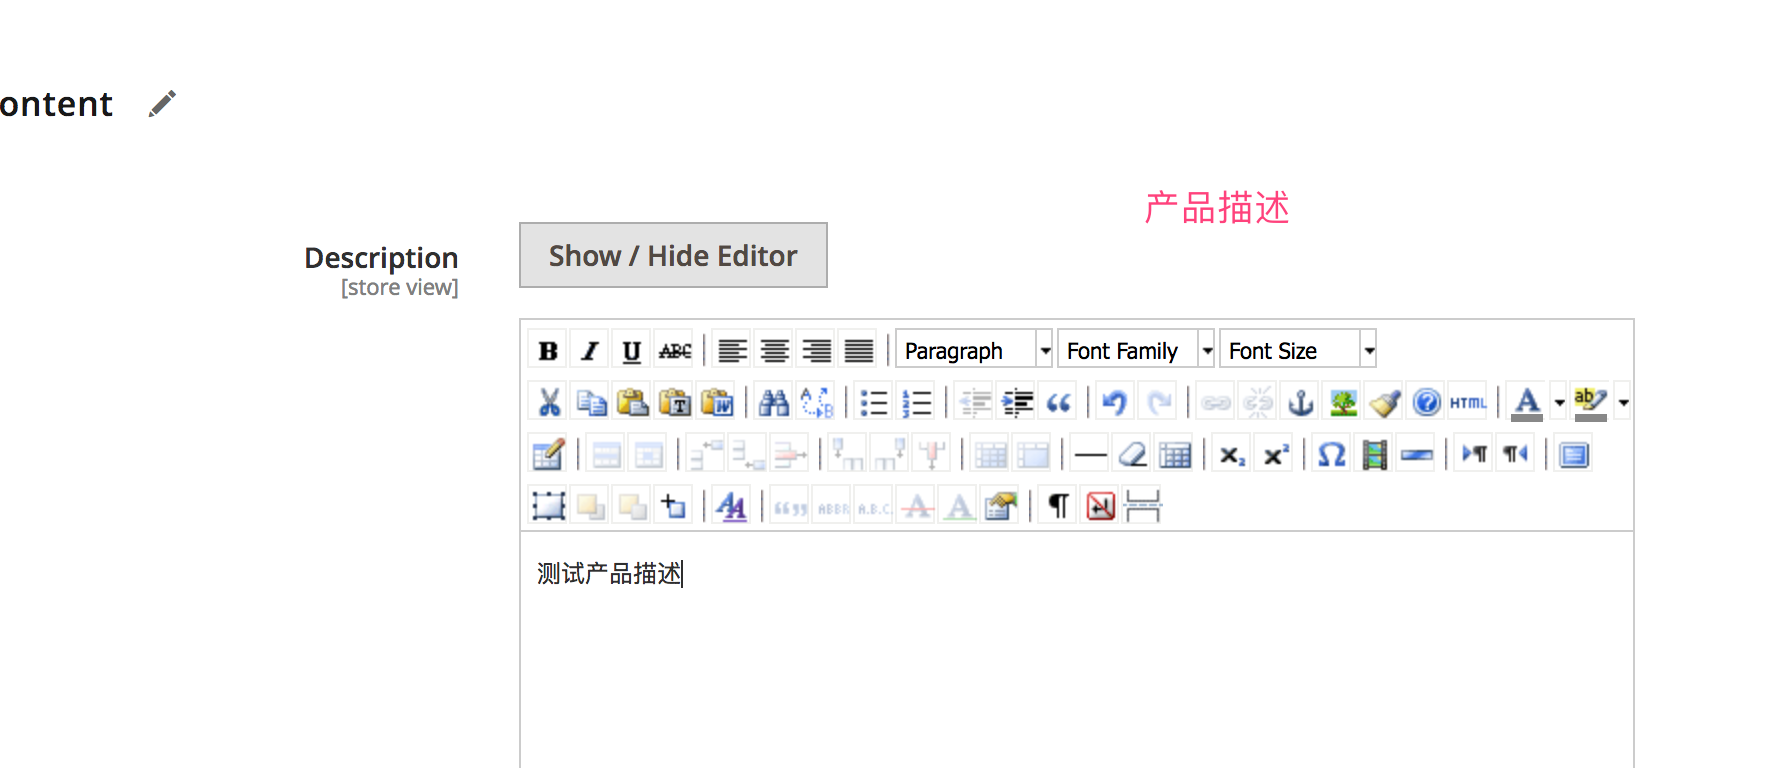Justify text alignment
Screen dimensions: 1776x768
[x=859, y=351]
